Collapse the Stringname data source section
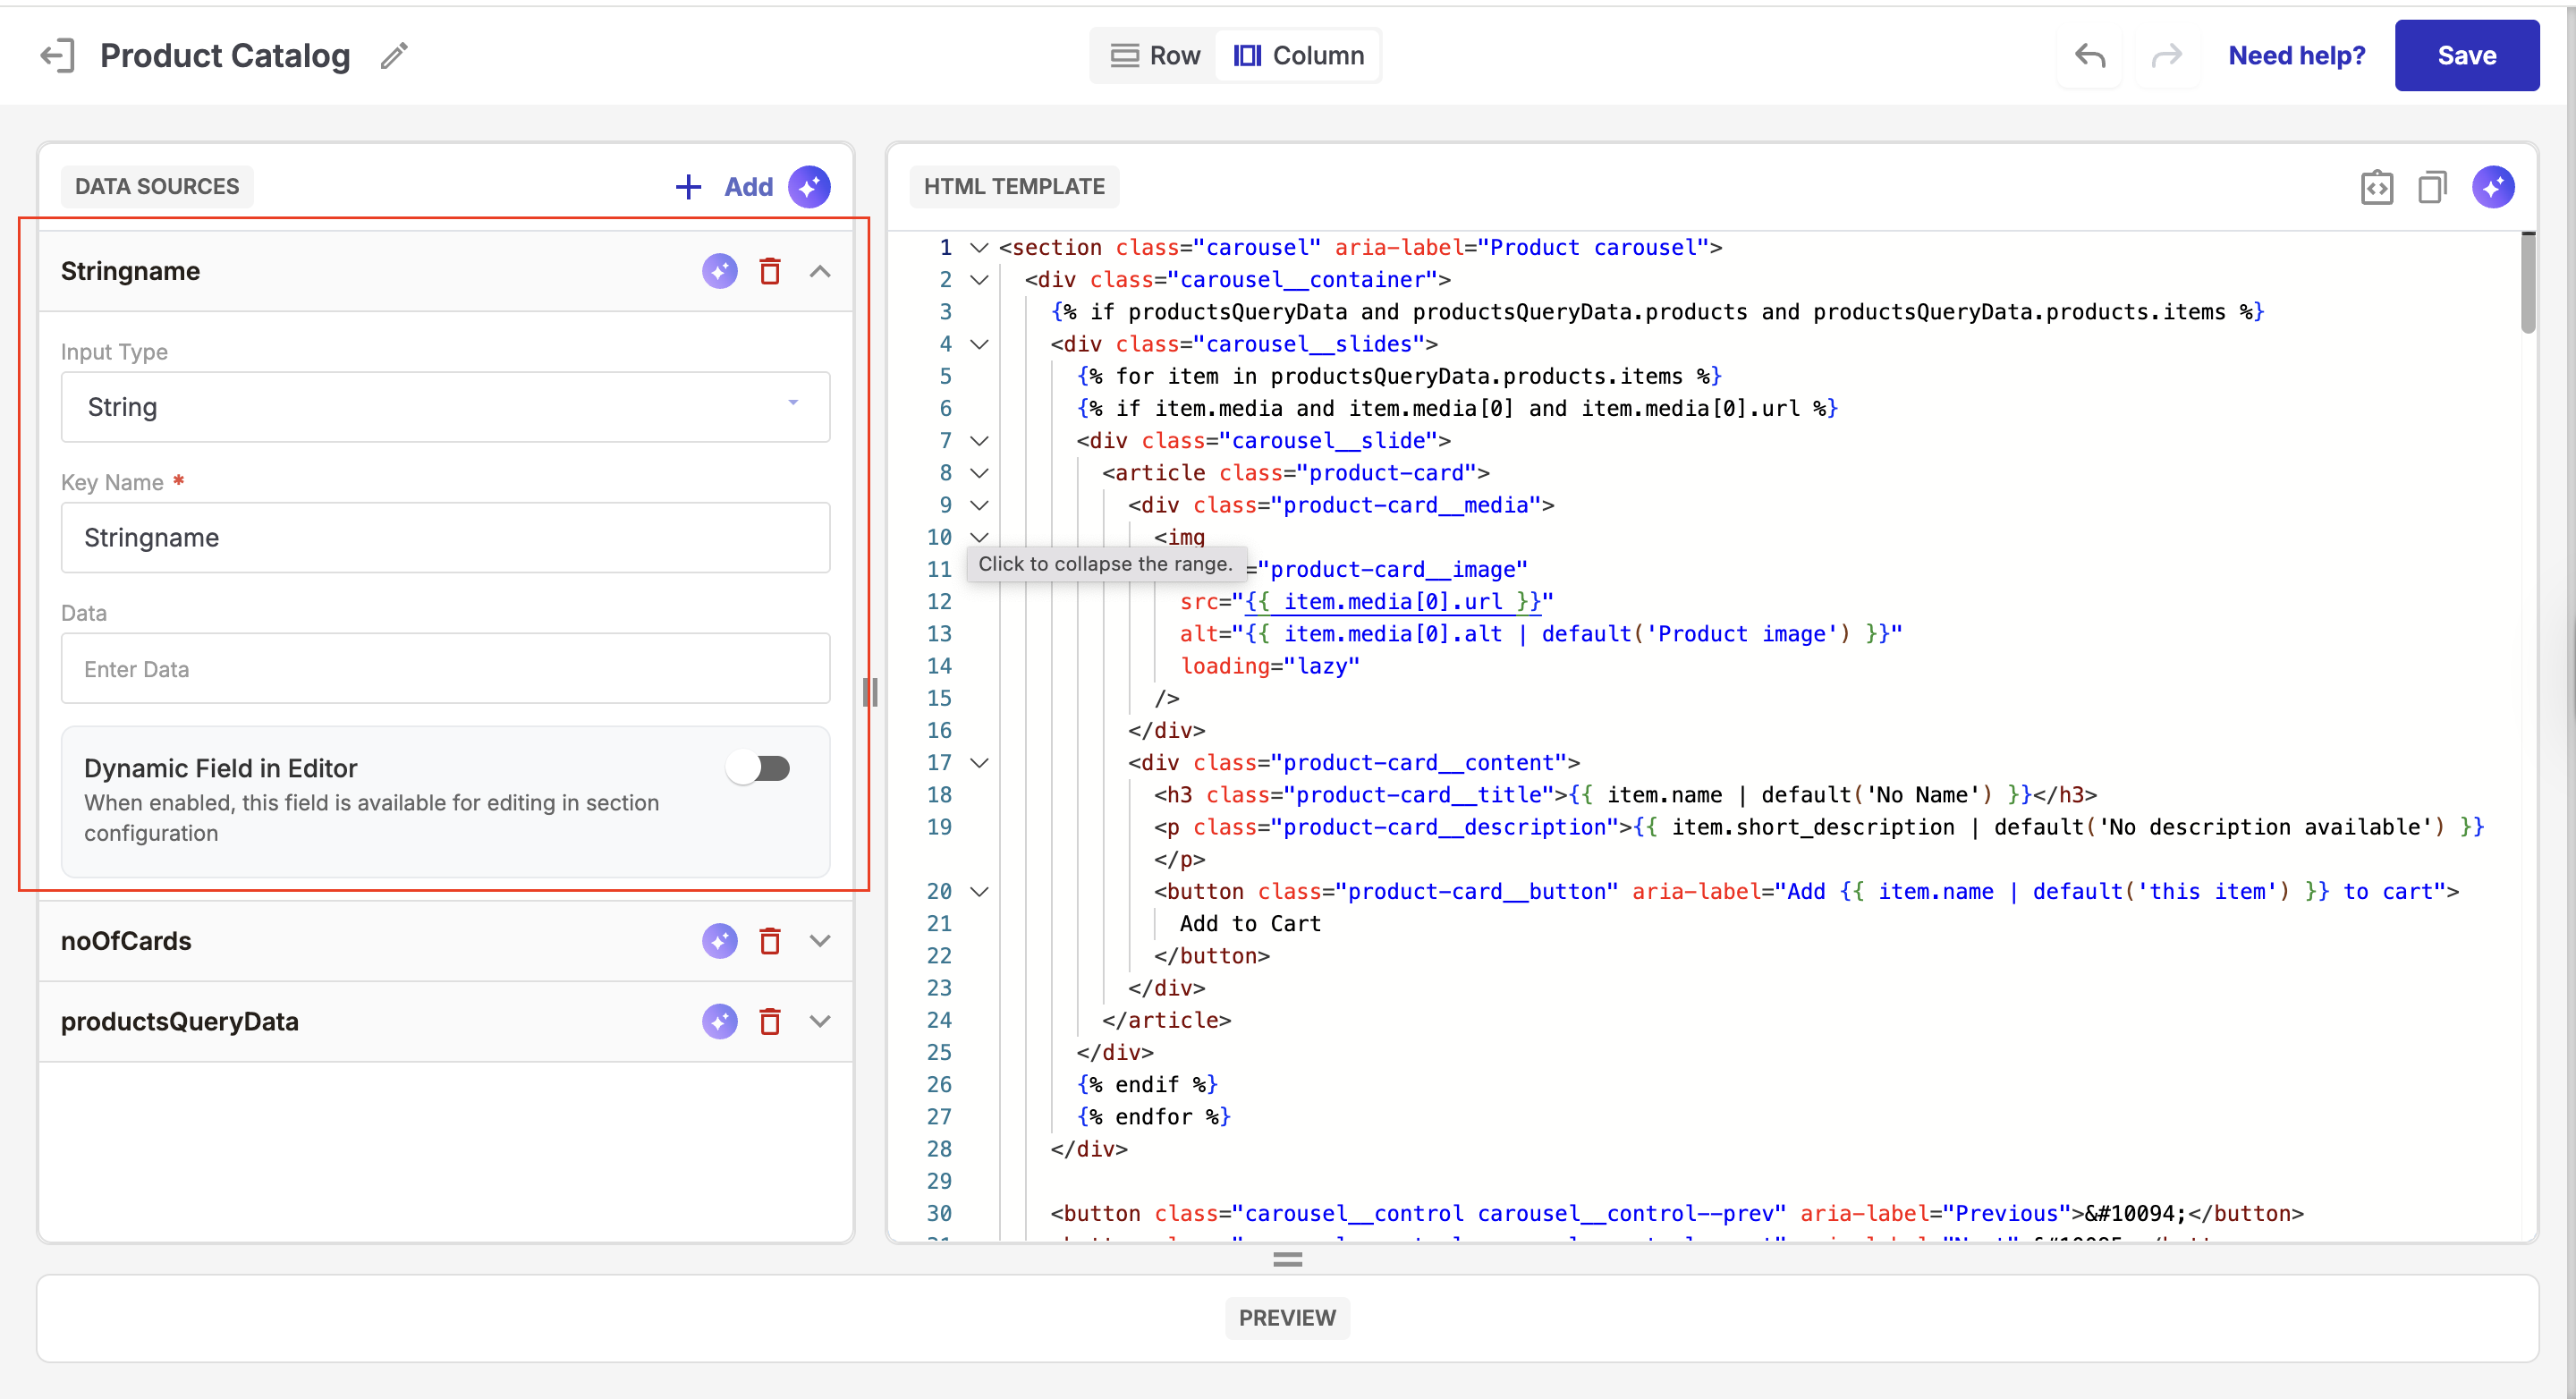Image resolution: width=2576 pixels, height=1399 pixels. pos(820,271)
